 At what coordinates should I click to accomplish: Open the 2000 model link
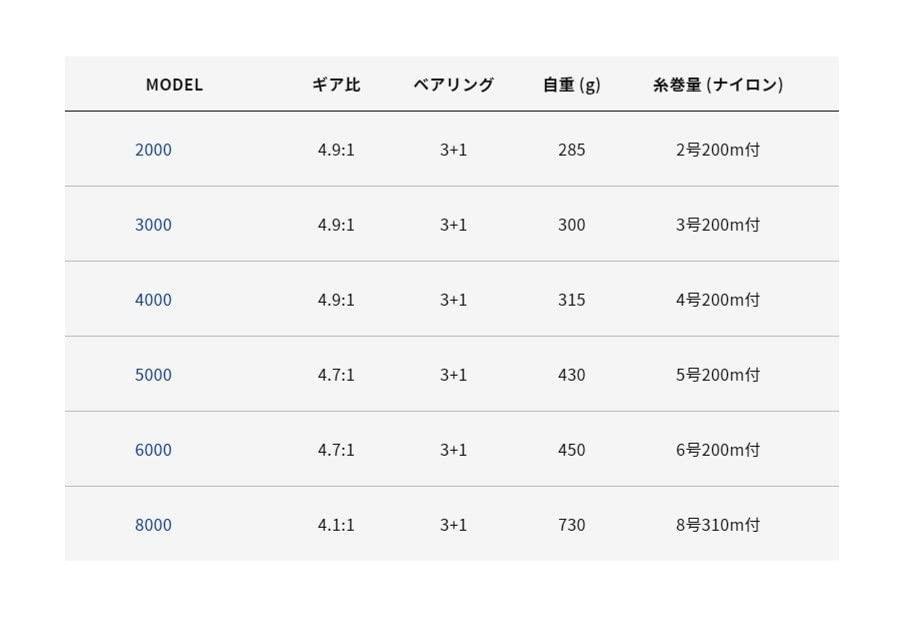pyautogui.click(x=153, y=150)
